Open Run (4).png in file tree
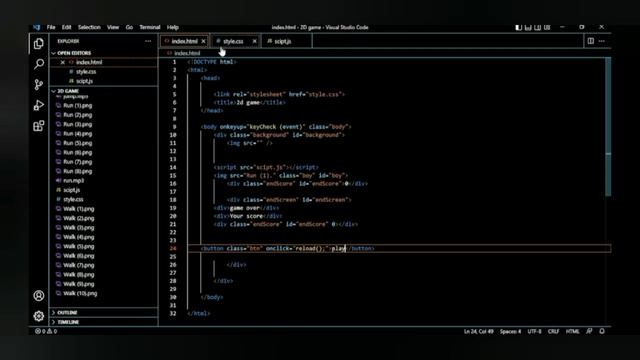The image size is (640, 360). 78,133
